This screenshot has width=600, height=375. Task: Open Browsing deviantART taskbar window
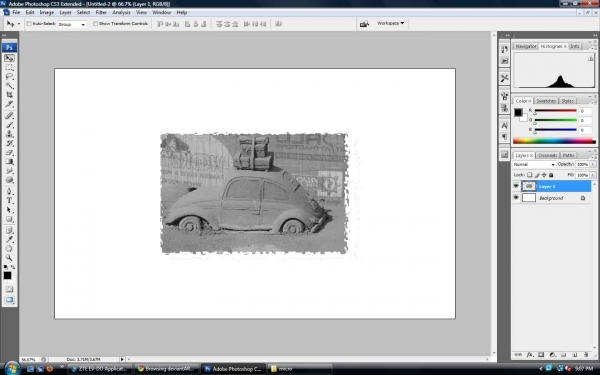pos(167,369)
